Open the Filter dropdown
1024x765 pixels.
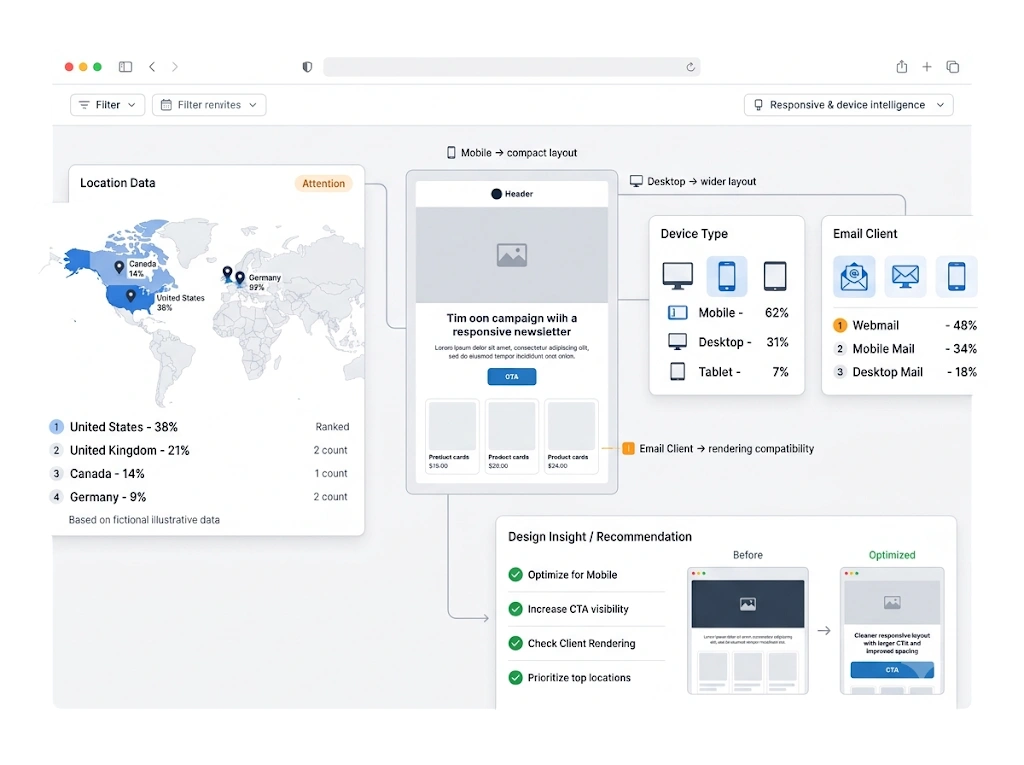(108, 105)
